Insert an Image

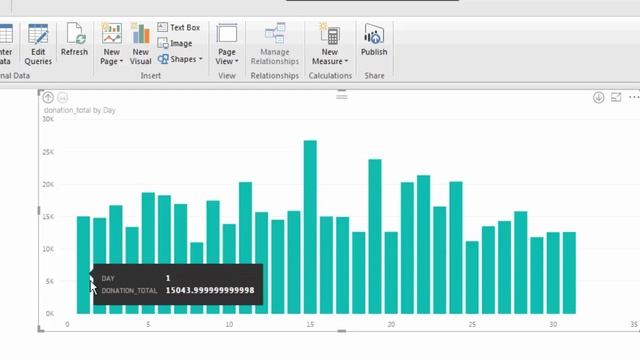pyautogui.click(x=175, y=43)
